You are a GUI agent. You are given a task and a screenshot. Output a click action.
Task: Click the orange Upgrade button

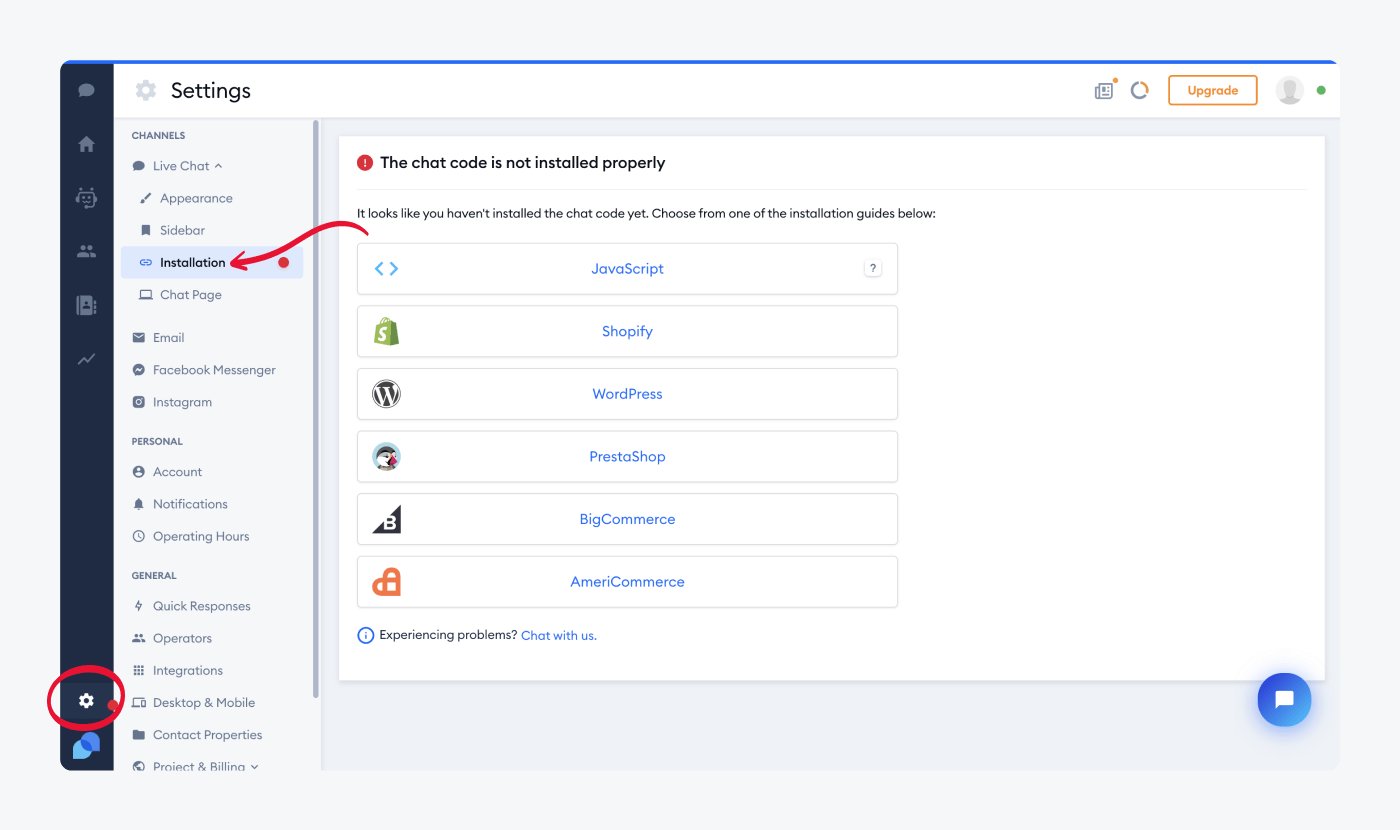[1212, 90]
